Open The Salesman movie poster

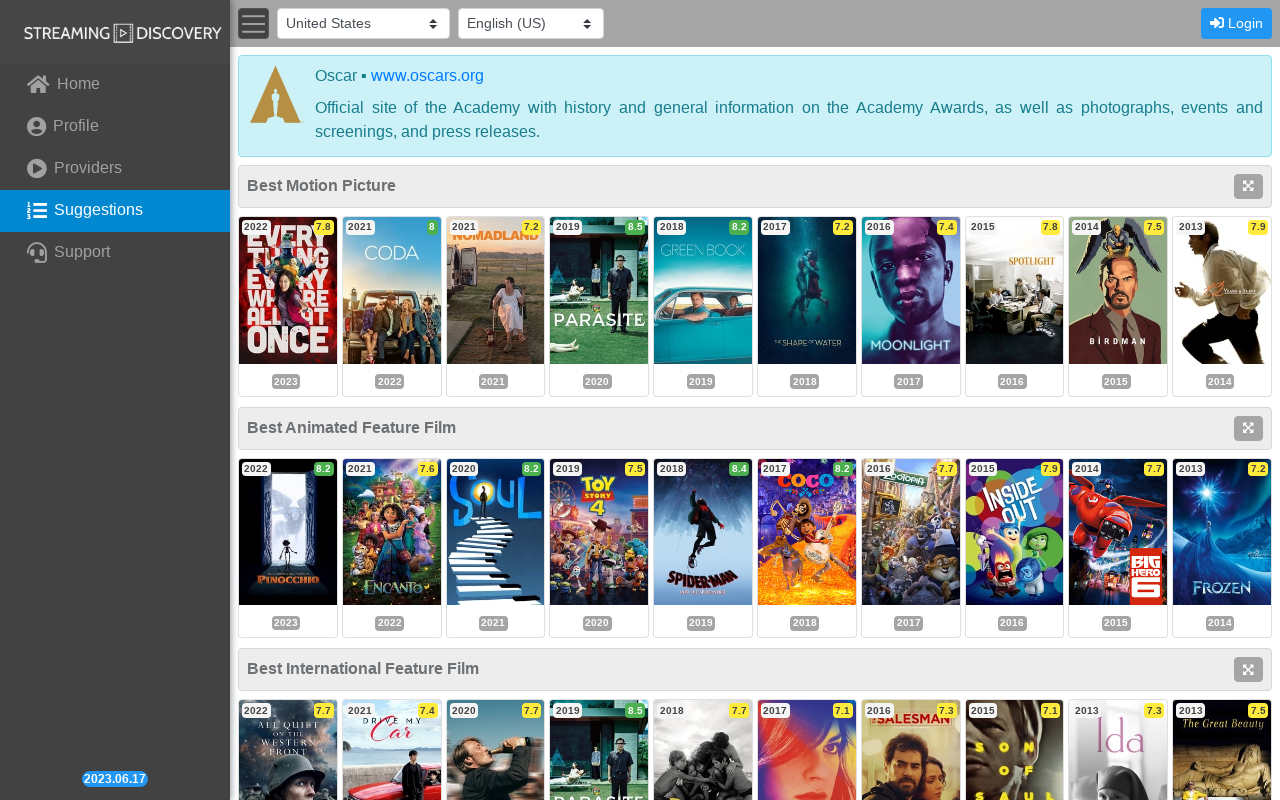coord(911,750)
